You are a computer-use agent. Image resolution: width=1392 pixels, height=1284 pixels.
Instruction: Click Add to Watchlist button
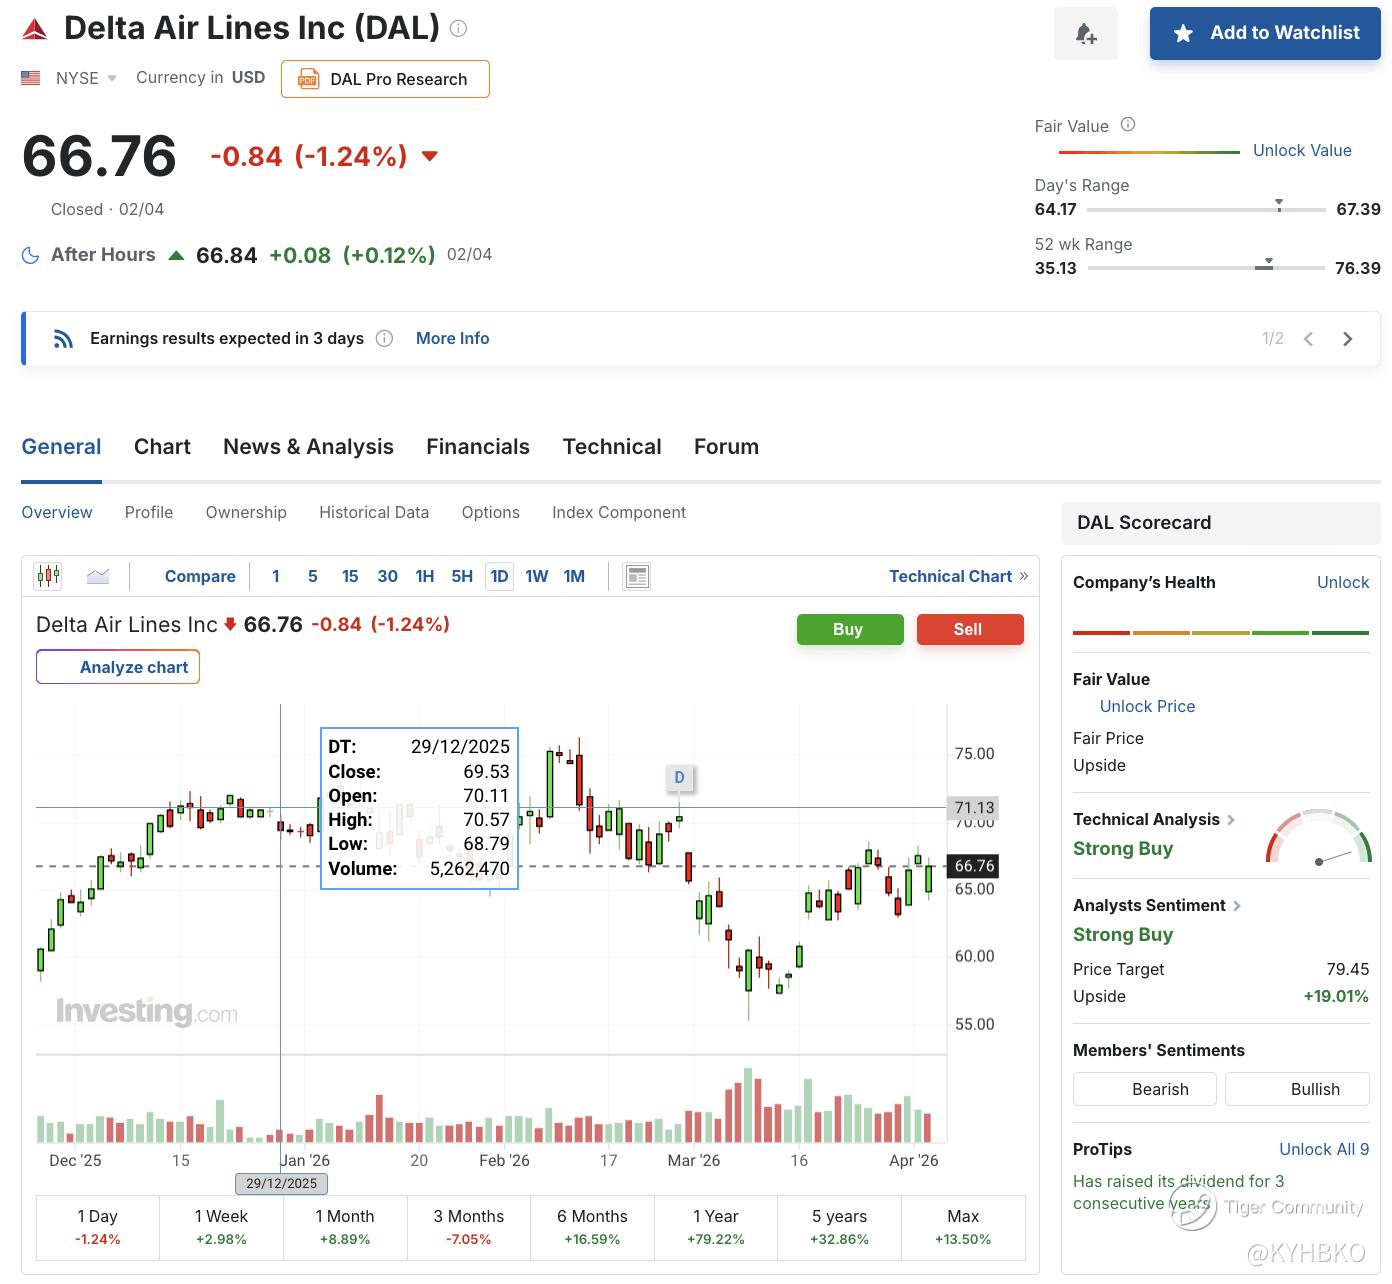coord(1265,34)
